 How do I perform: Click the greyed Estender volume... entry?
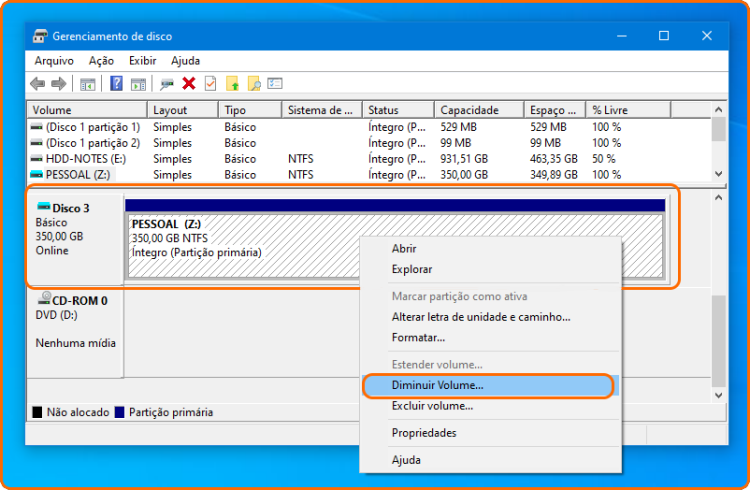point(491,365)
